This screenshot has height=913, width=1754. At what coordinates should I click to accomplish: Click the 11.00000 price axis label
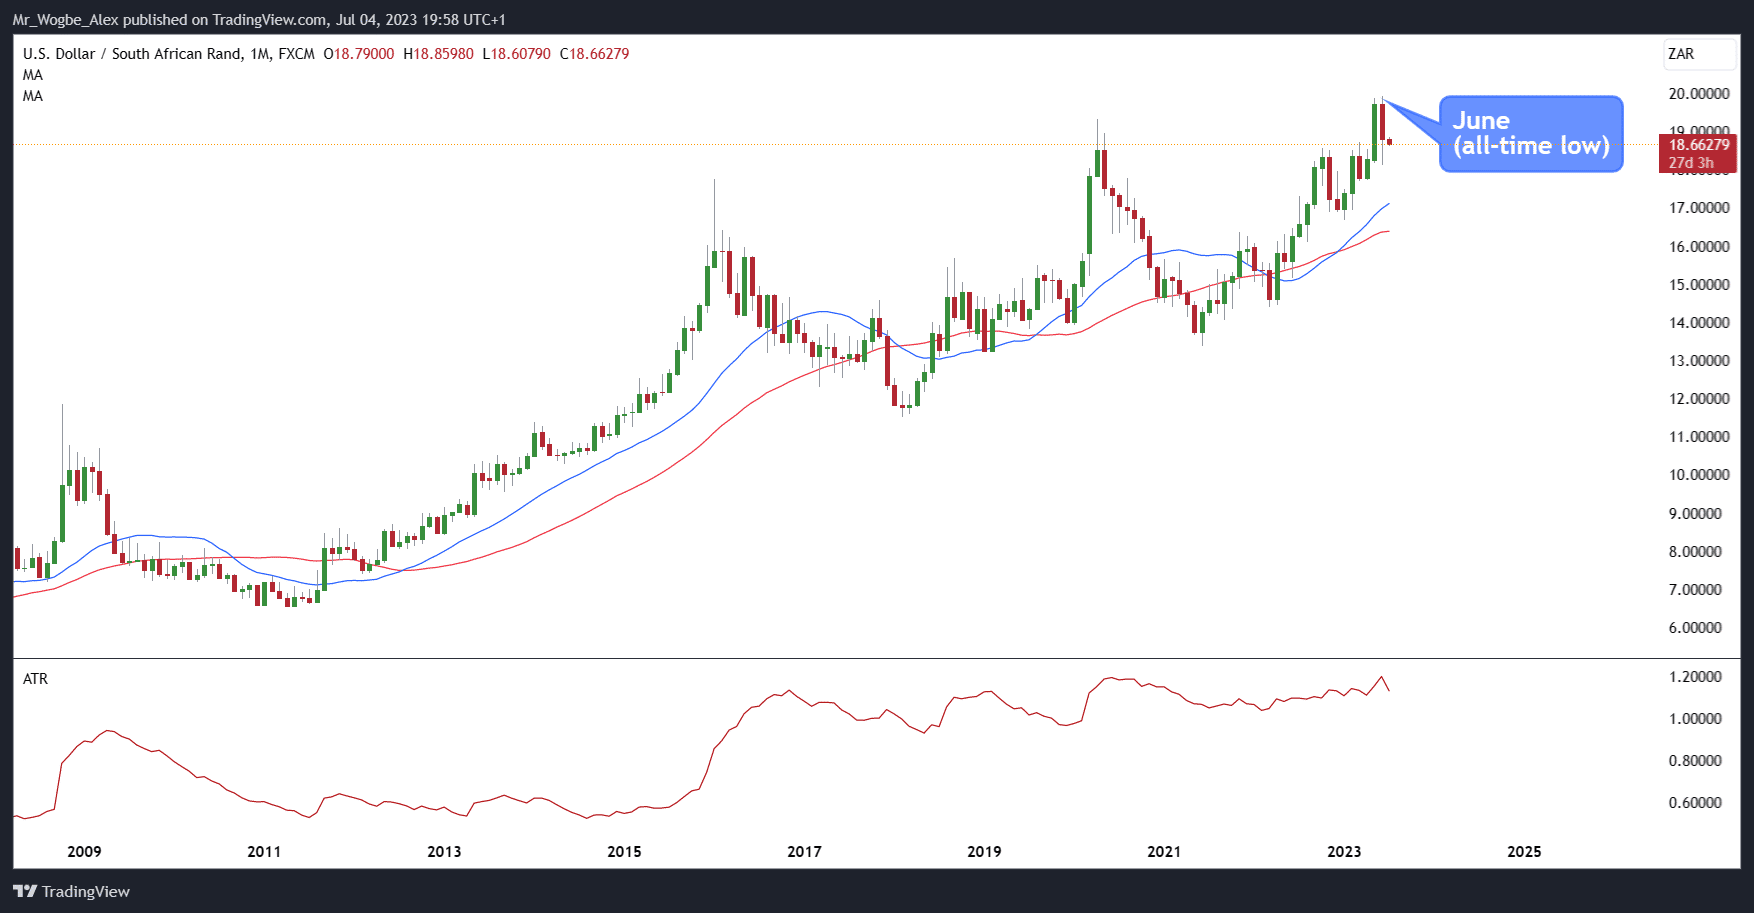[x=1699, y=437]
